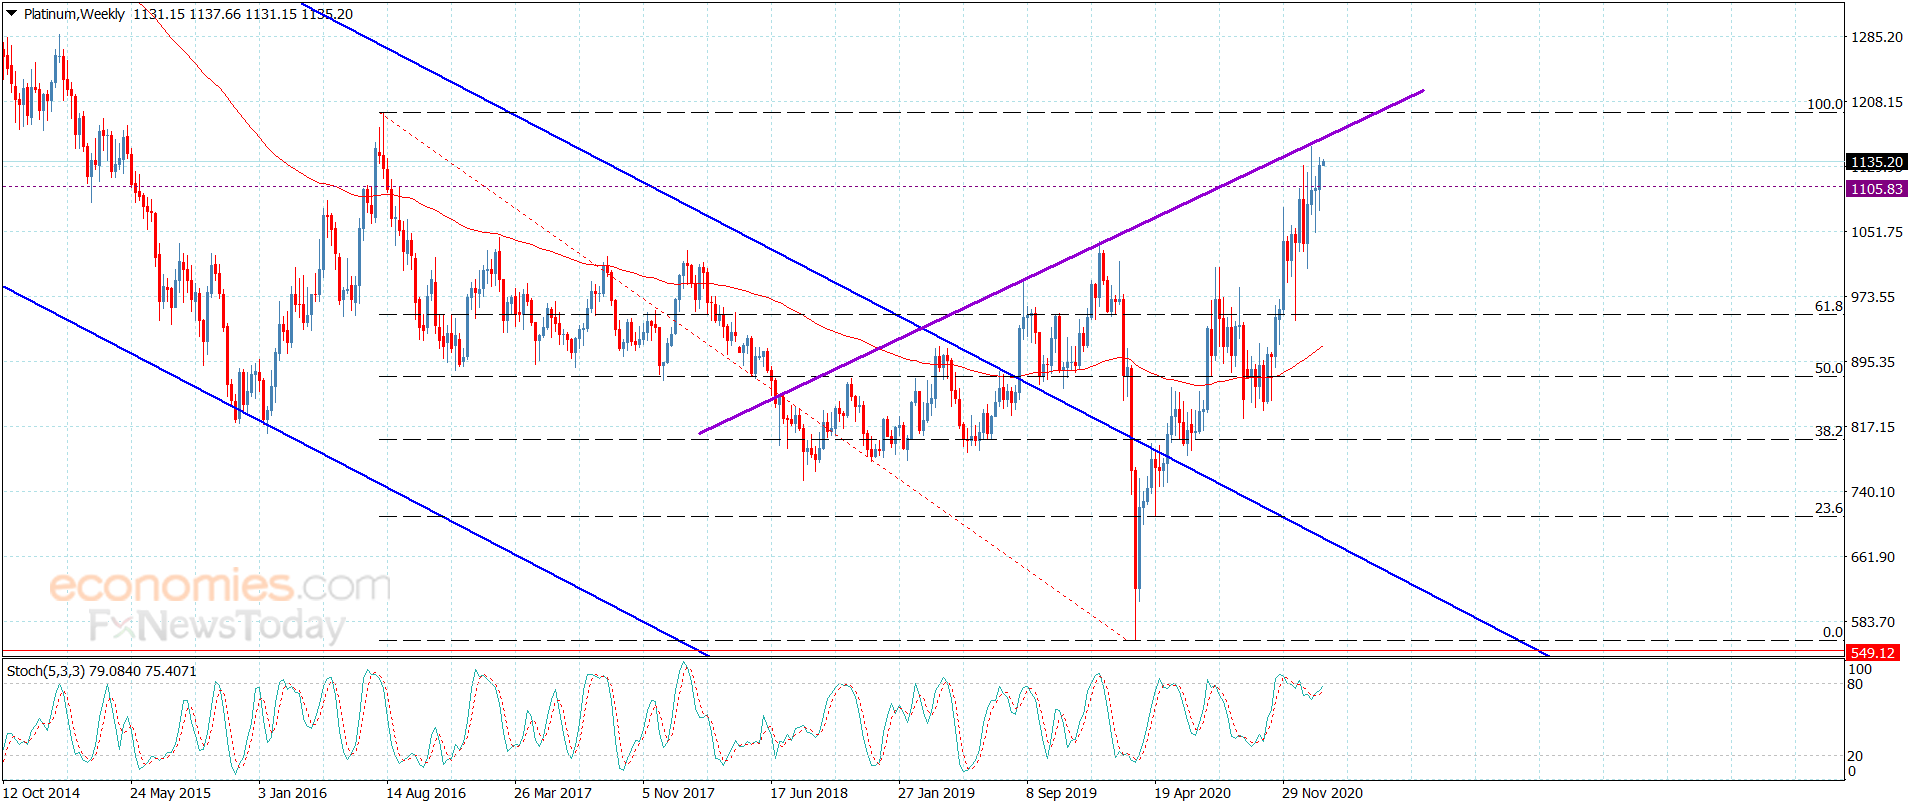Click the red 549.12 price label
Screen dimensions: 1916x807
[x=1872, y=653]
